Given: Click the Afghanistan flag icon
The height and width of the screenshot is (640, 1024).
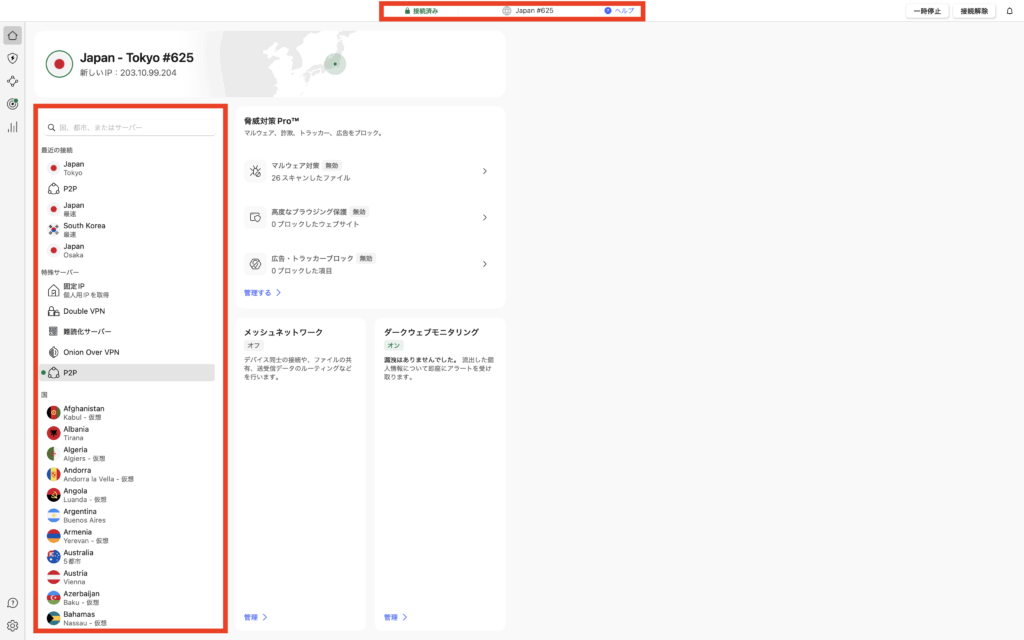Looking at the screenshot, I should click(x=54, y=413).
